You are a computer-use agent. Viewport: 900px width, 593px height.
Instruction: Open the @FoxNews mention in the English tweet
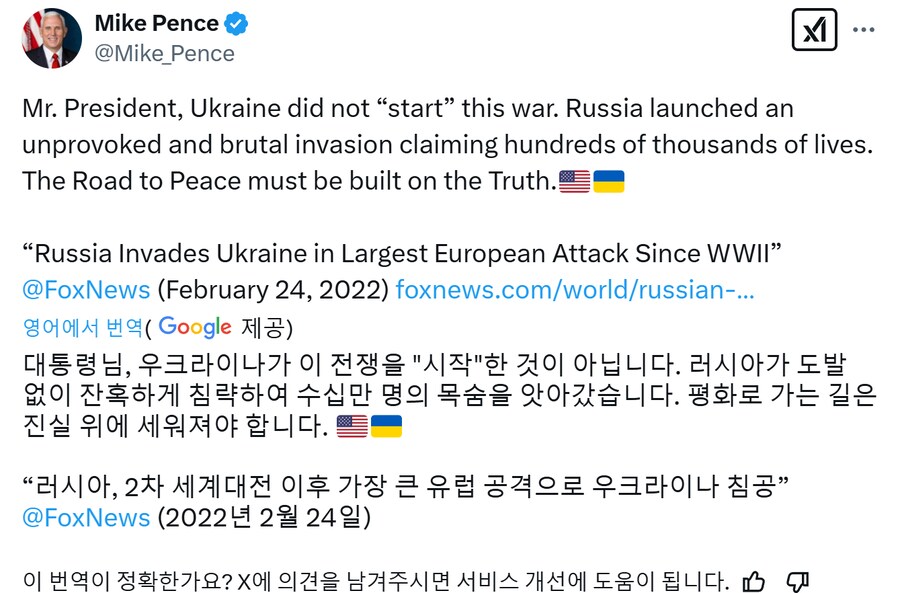[86, 290]
